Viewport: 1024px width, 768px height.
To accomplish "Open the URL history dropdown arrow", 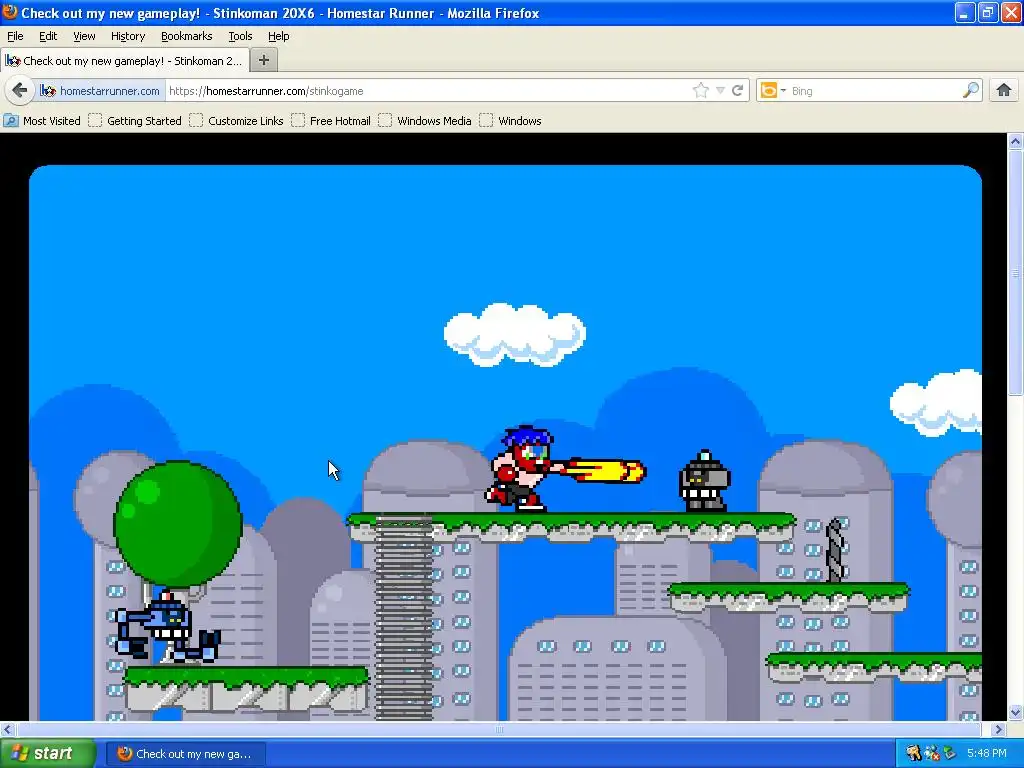I will pyautogui.click(x=720, y=91).
